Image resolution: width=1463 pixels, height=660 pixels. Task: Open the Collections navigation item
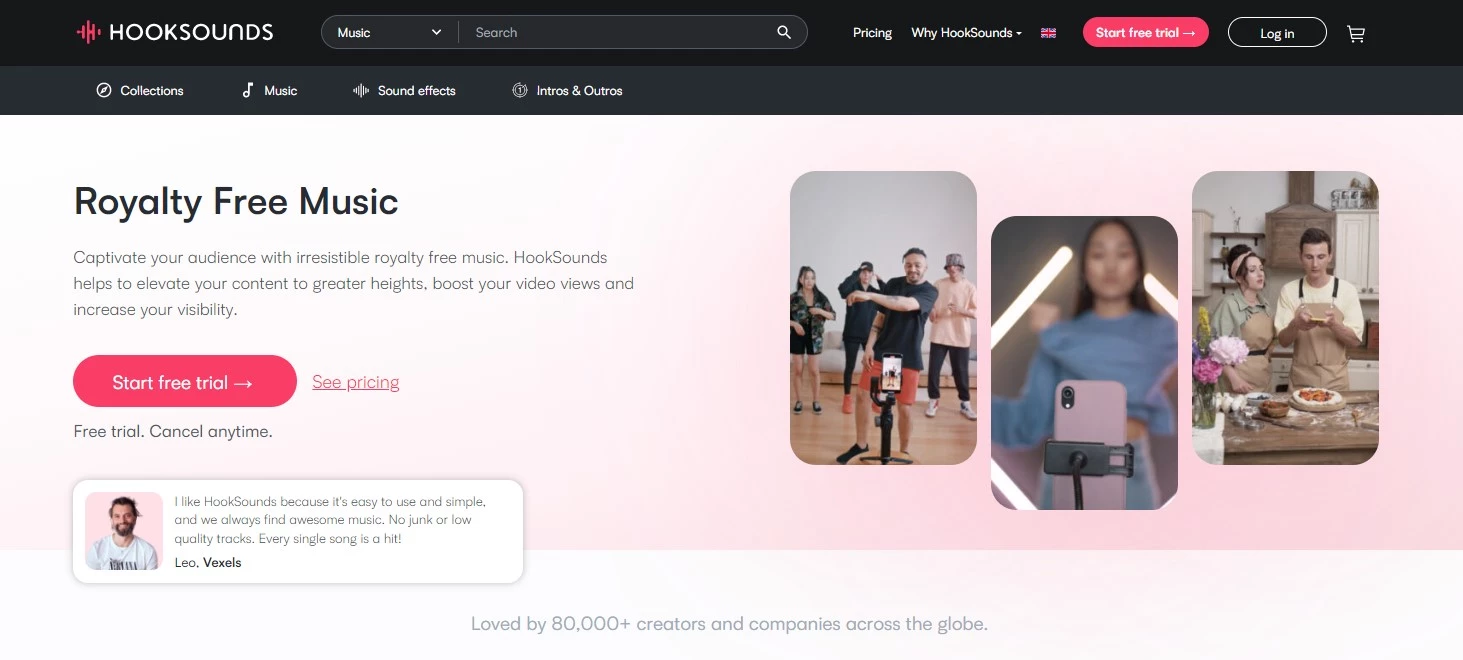tap(151, 91)
